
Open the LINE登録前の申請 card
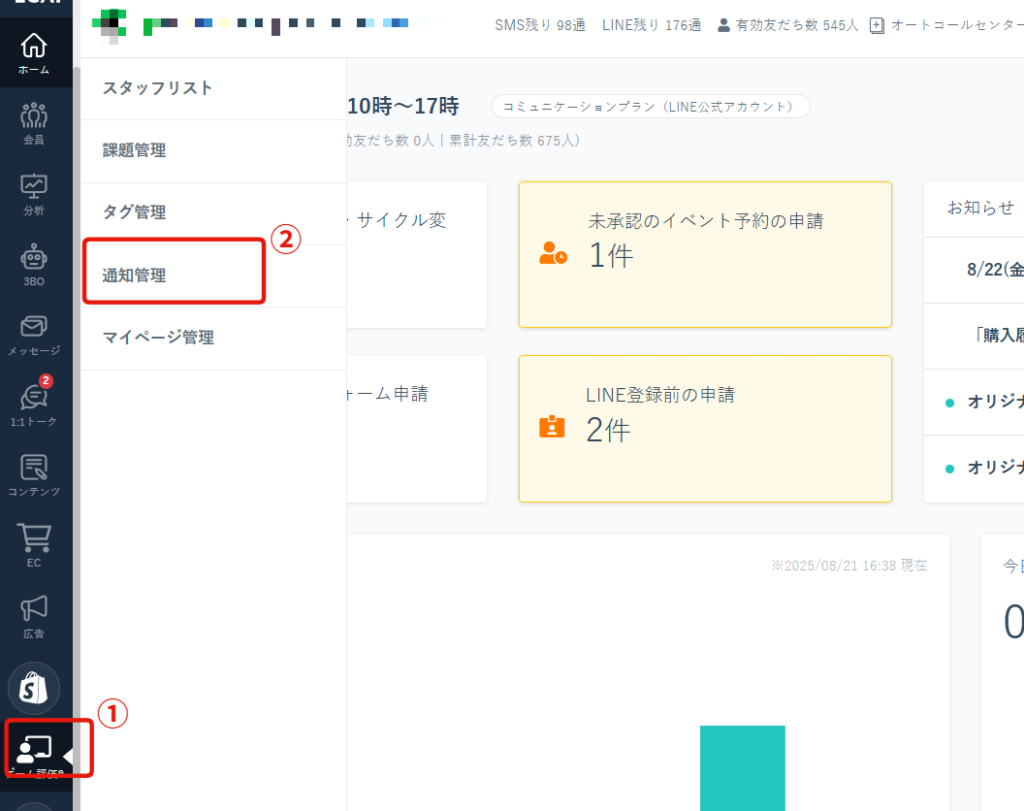click(705, 428)
